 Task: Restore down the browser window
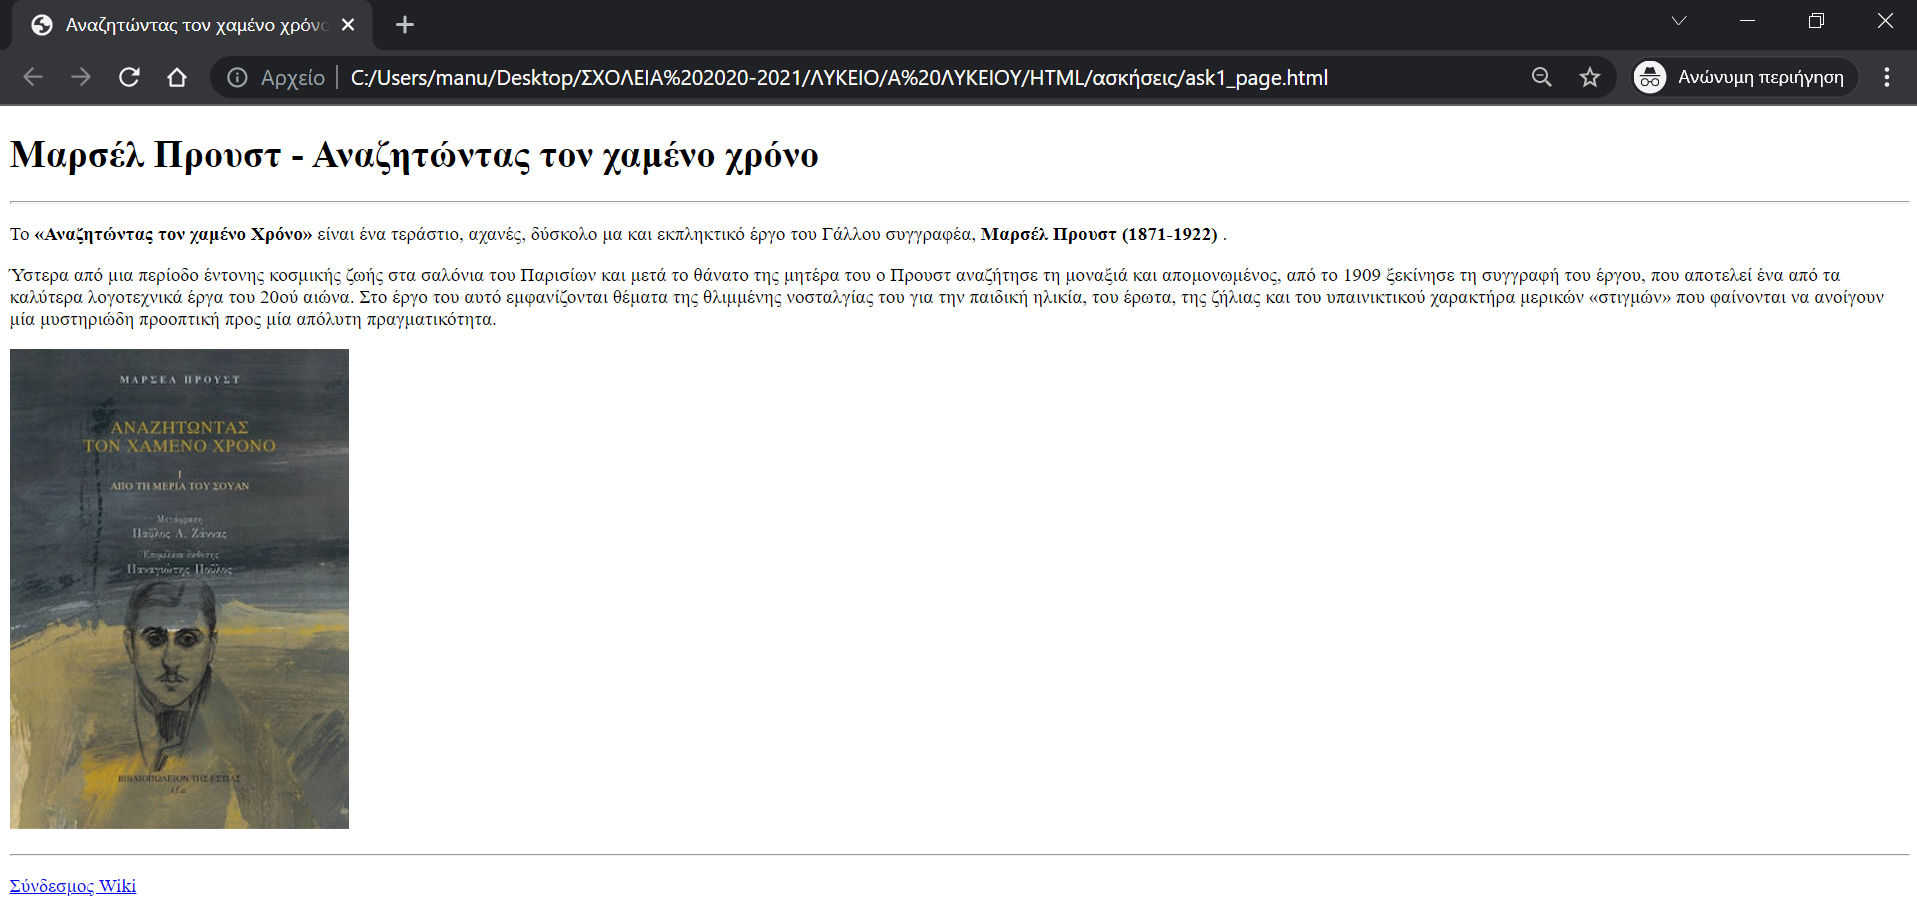pyautogui.click(x=1816, y=21)
